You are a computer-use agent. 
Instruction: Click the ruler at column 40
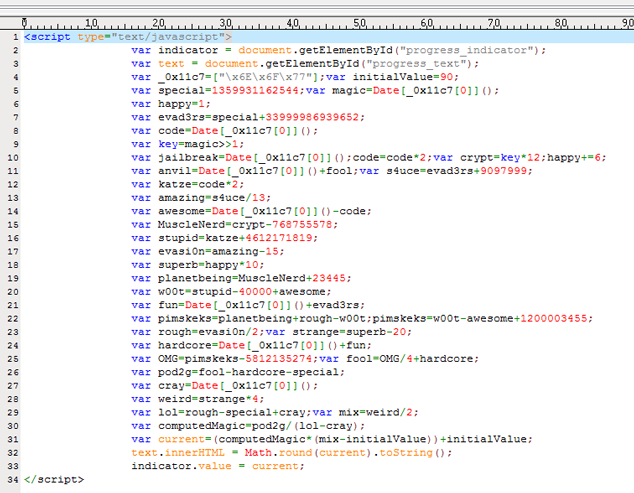(x=292, y=23)
